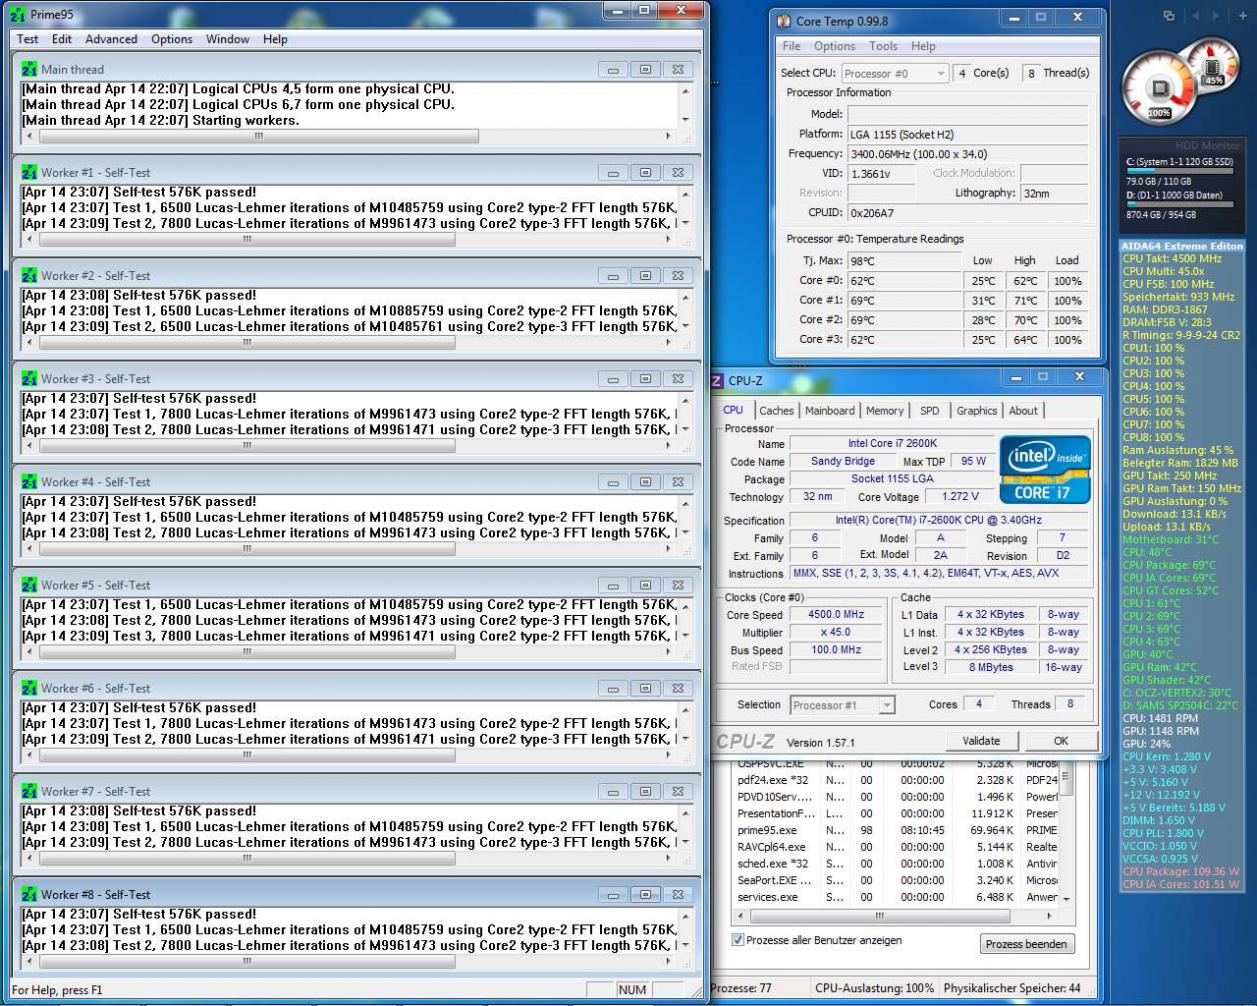This screenshot has width=1257, height=1006.
Task: Click Worker #3 window icon
Action: 29,379
